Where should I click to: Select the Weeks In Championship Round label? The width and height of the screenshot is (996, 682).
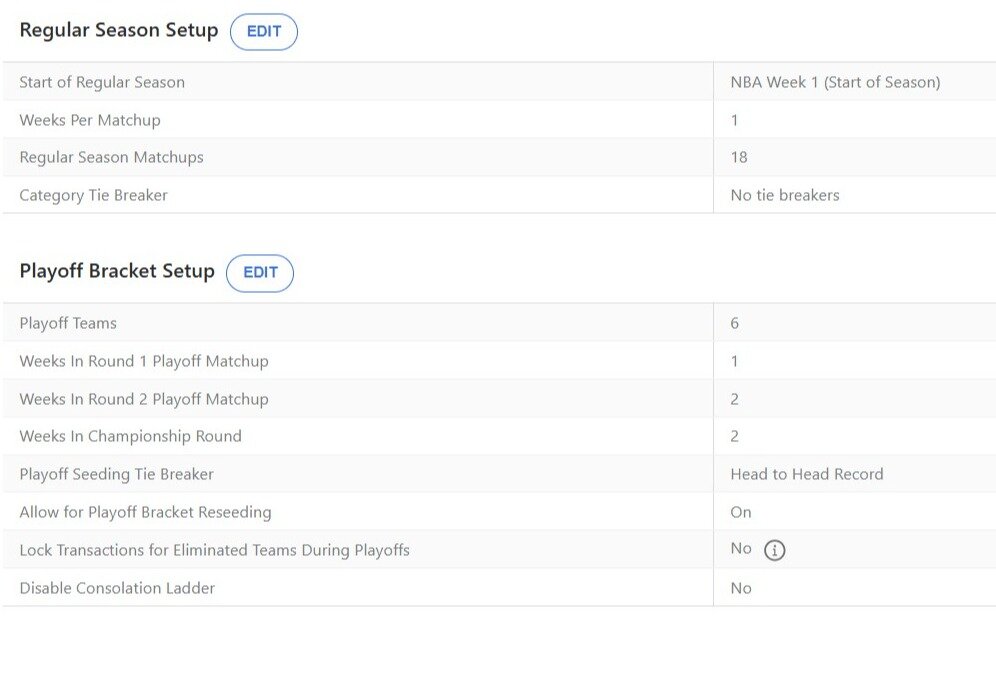pyautogui.click(x=130, y=436)
